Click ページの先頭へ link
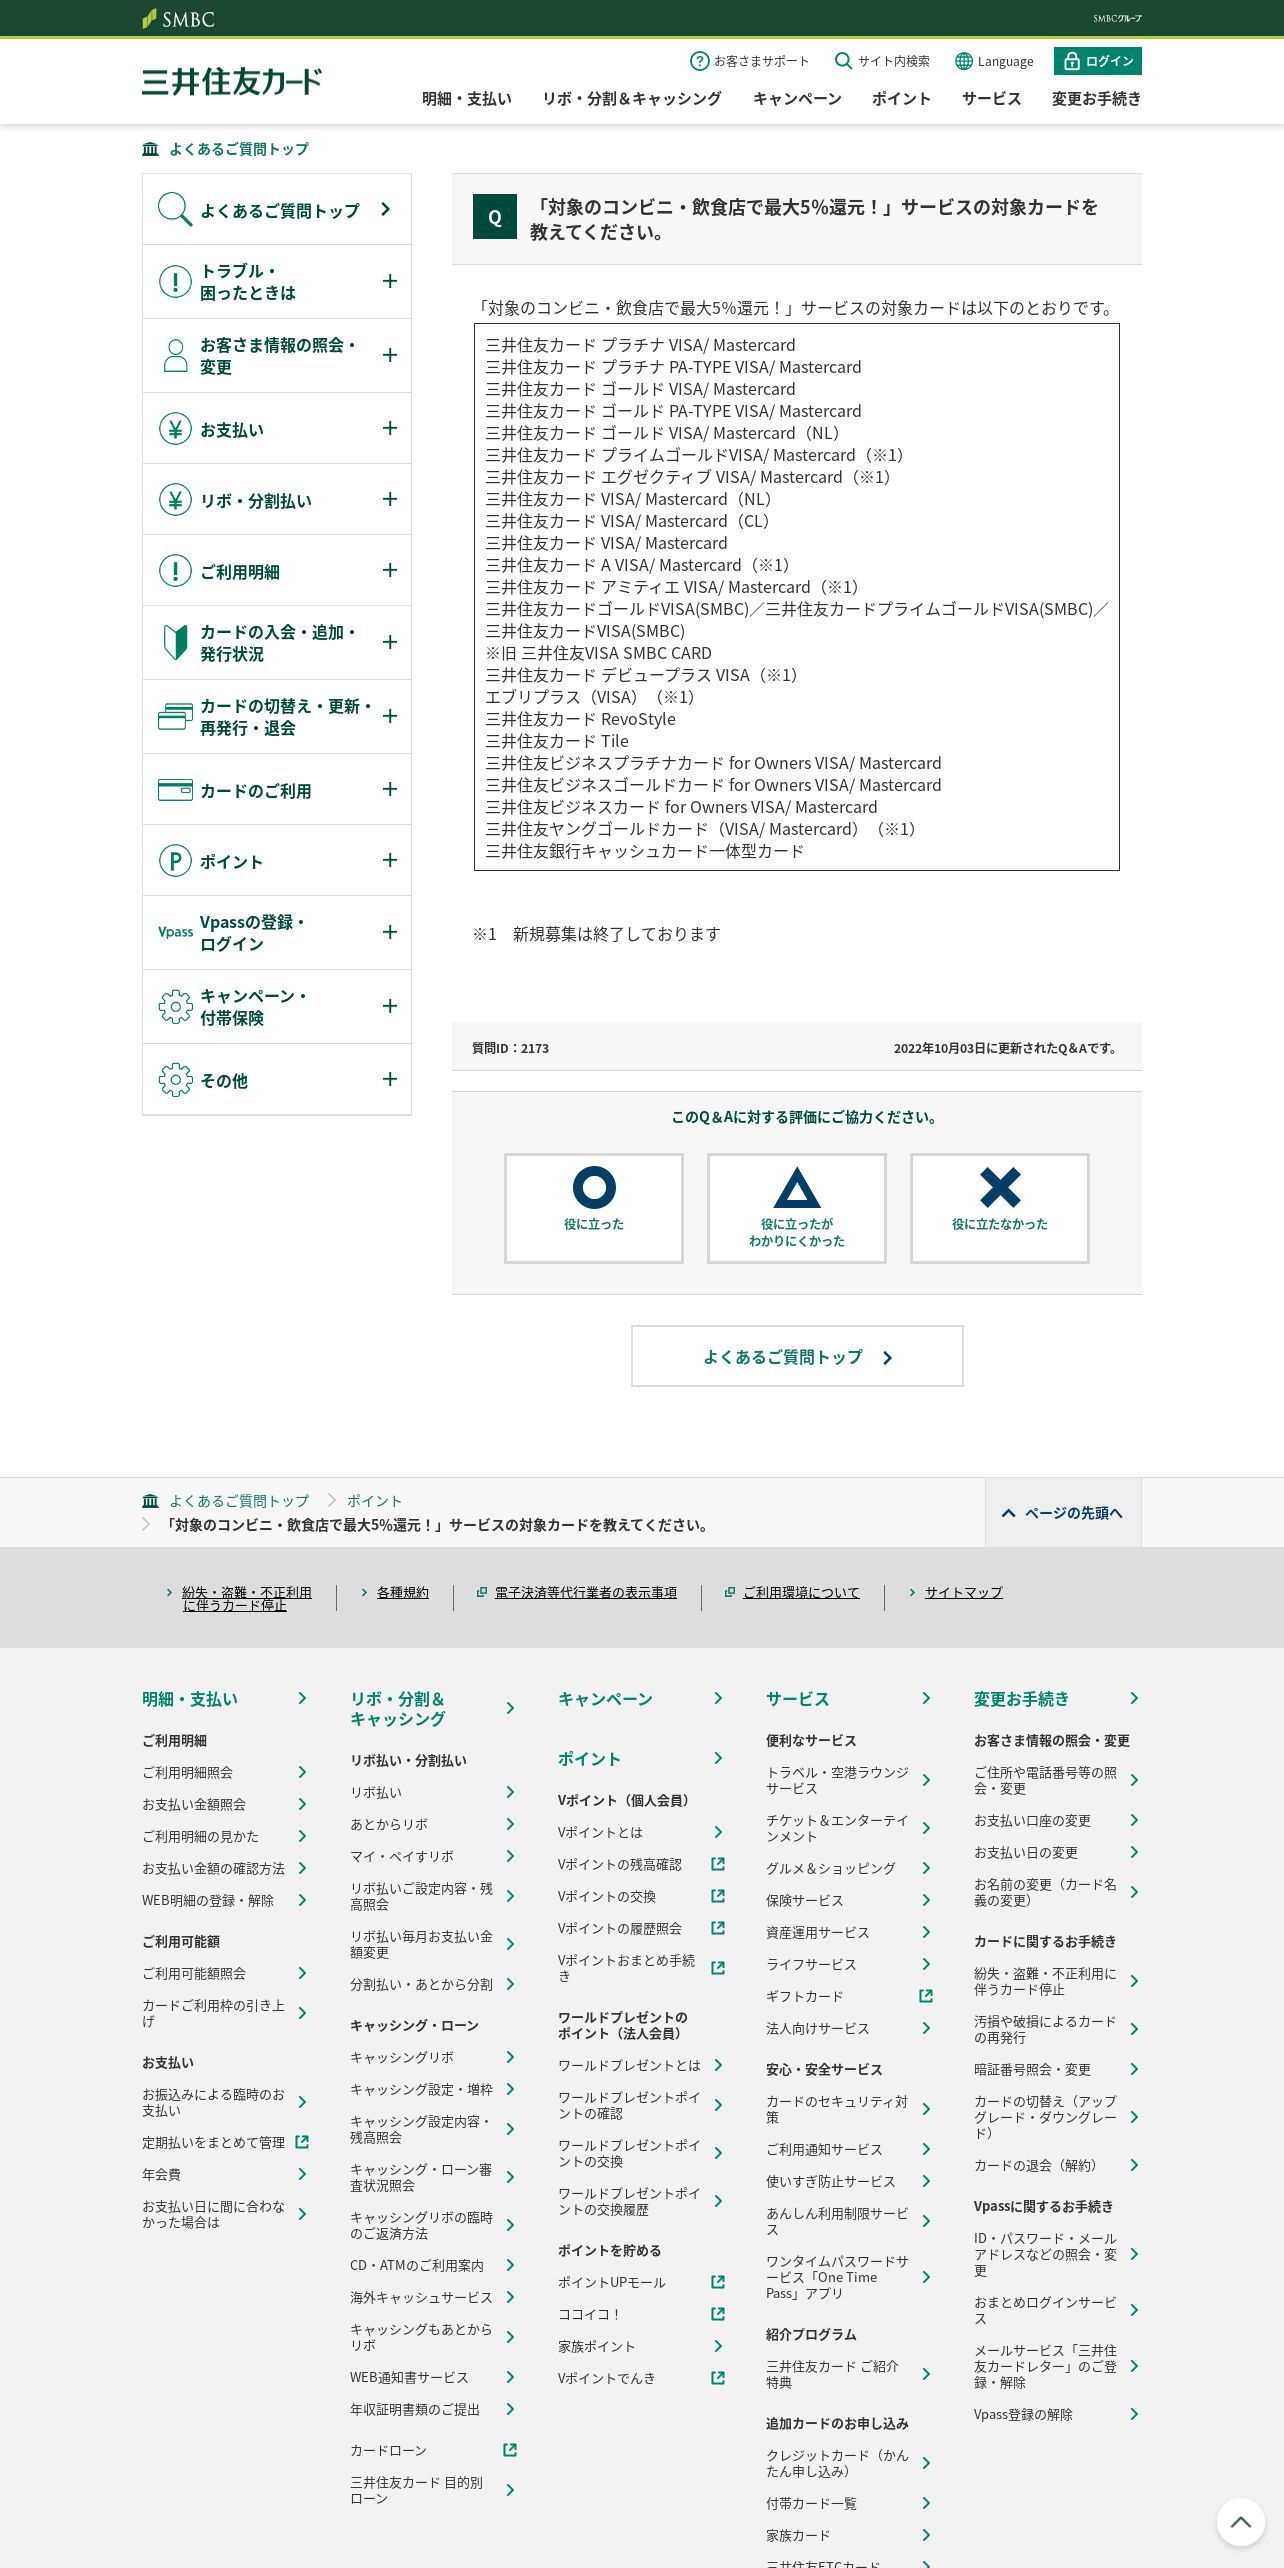The image size is (1284, 2568). pos(1063,1513)
